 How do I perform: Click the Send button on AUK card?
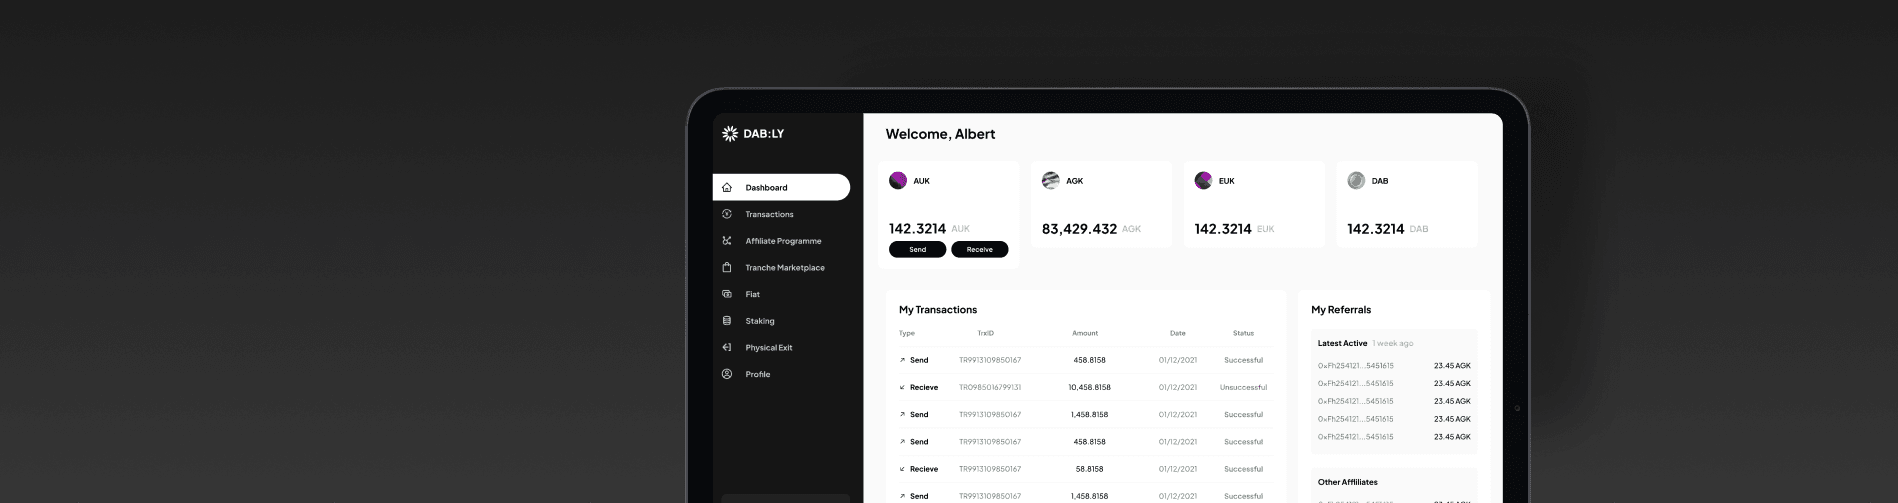(x=917, y=249)
